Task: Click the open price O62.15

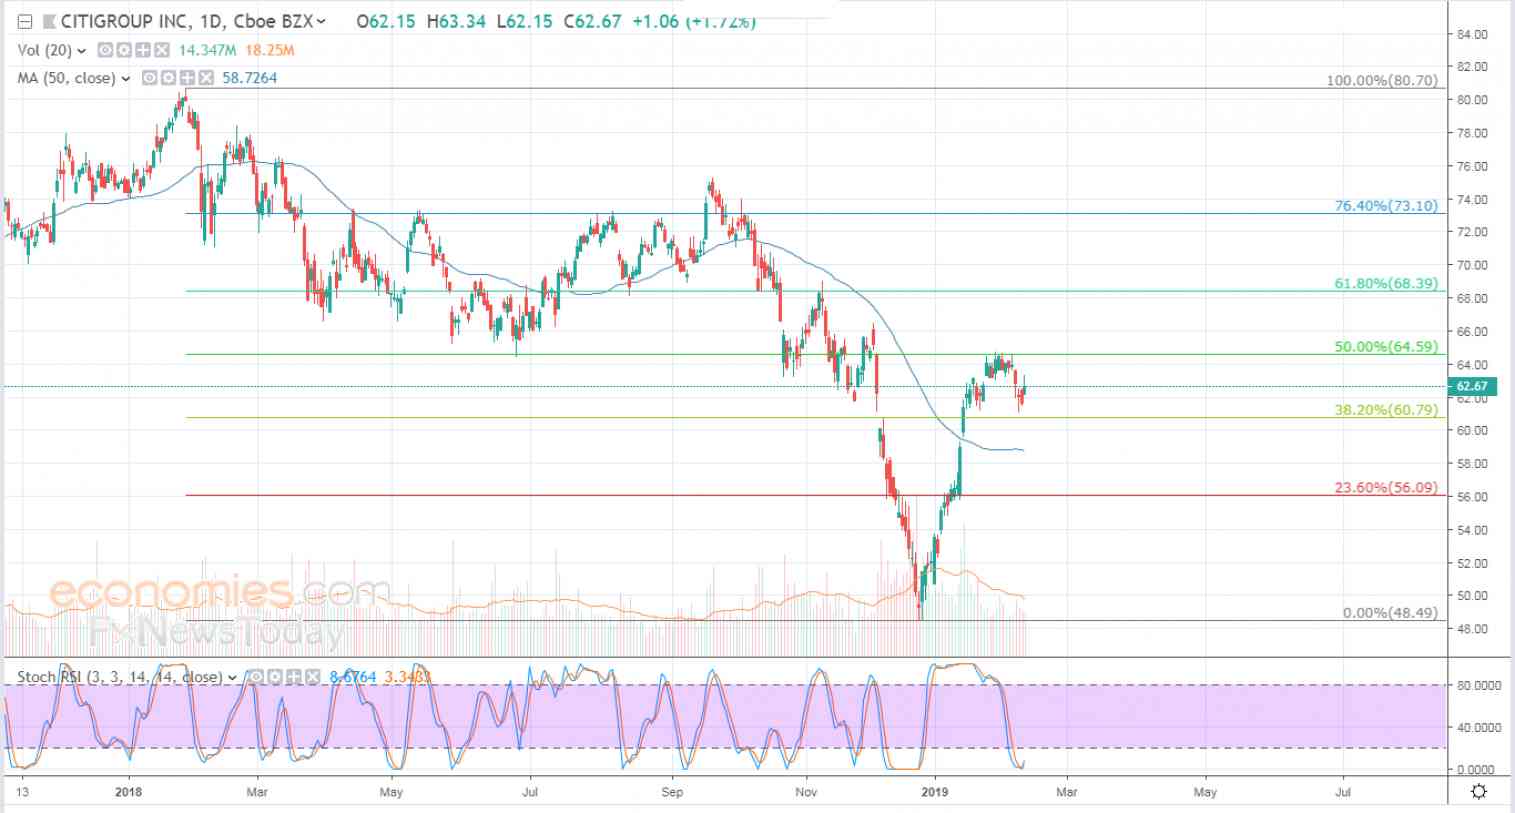Action: pyautogui.click(x=385, y=21)
